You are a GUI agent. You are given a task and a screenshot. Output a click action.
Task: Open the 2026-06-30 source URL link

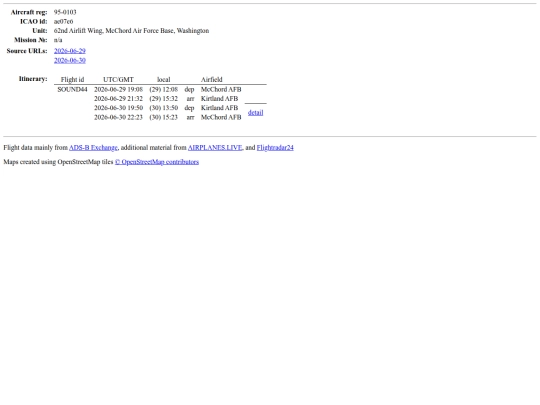pos(70,60)
